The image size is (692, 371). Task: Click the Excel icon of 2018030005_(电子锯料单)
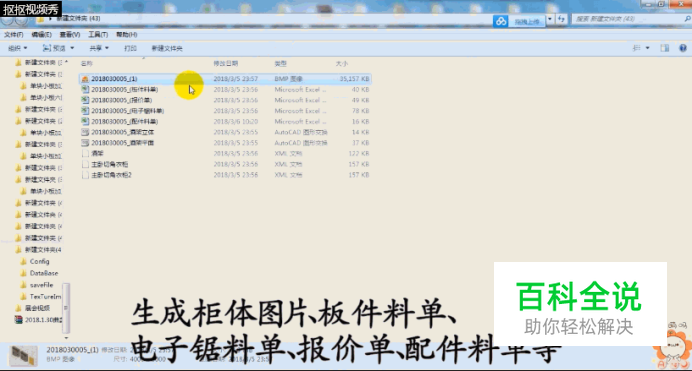click(x=85, y=111)
